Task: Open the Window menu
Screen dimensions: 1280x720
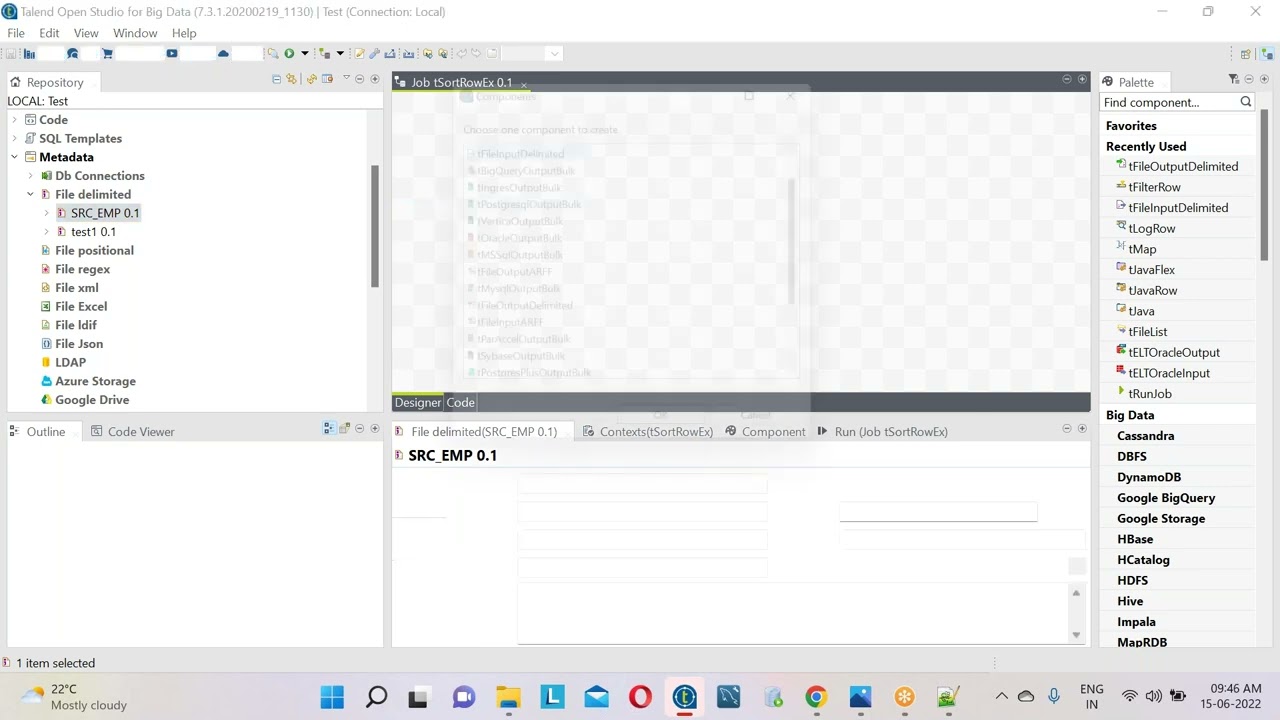Action: [135, 33]
